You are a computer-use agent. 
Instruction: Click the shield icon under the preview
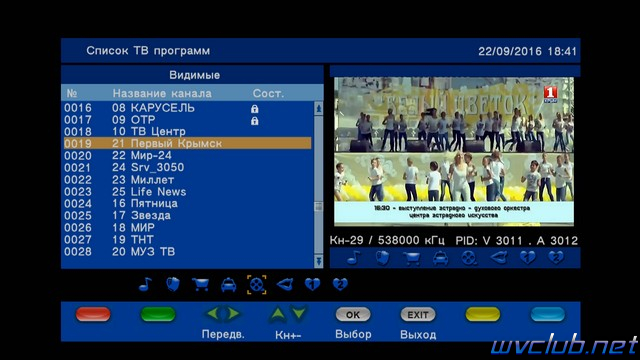coord(382,258)
